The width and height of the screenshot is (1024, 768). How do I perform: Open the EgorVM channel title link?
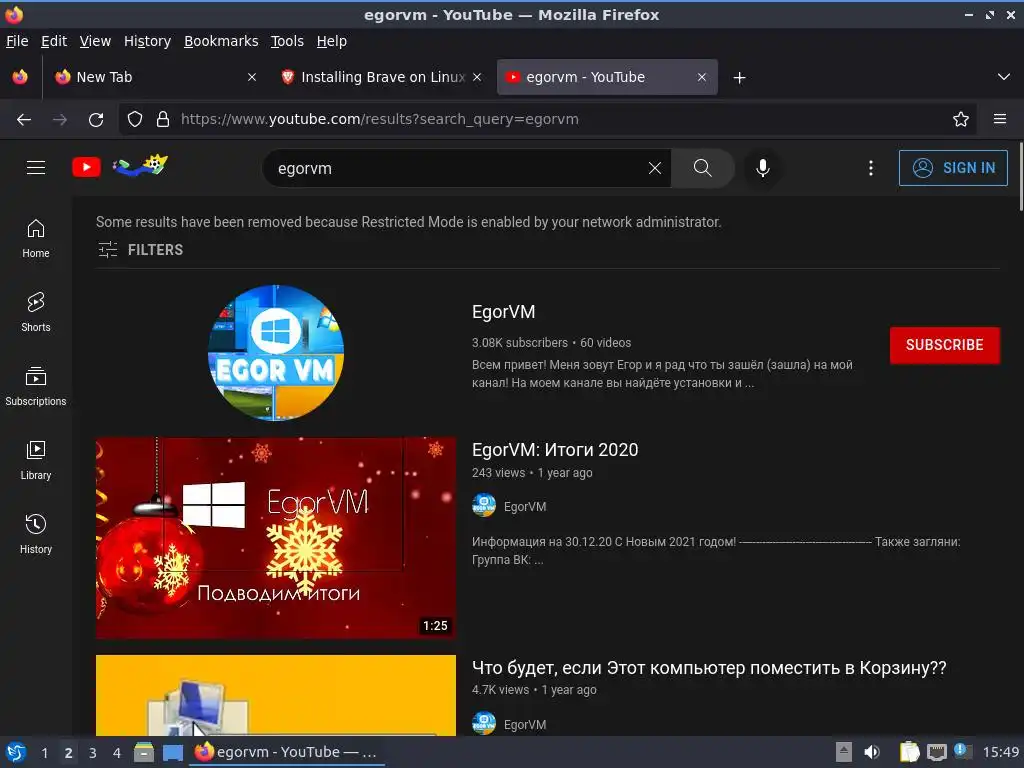(x=504, y=312)
